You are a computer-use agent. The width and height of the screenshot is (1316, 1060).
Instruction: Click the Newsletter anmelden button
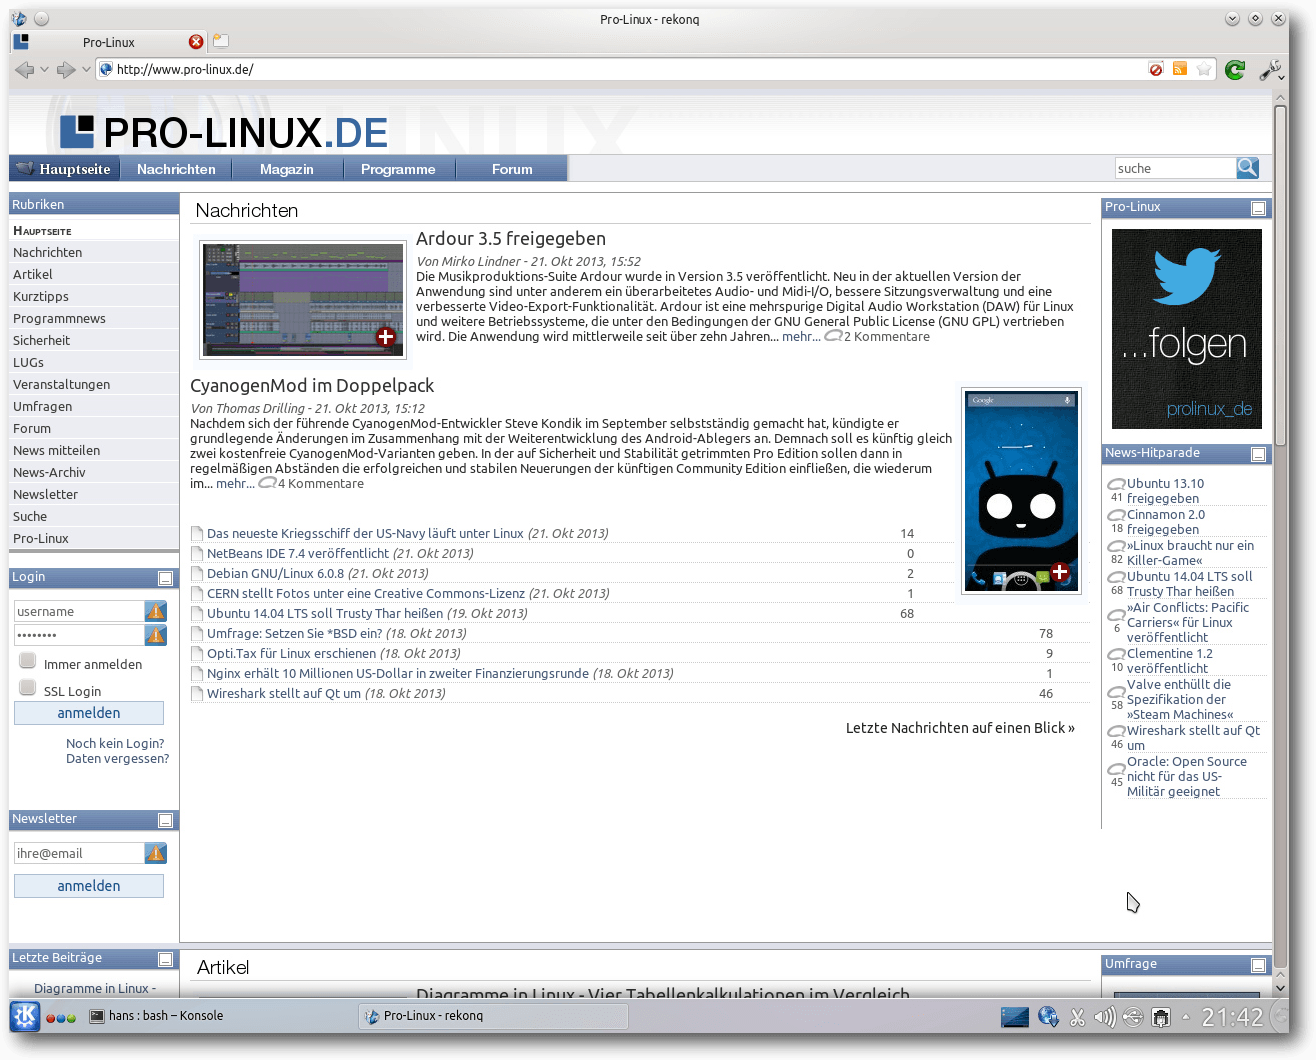point(89,886)
